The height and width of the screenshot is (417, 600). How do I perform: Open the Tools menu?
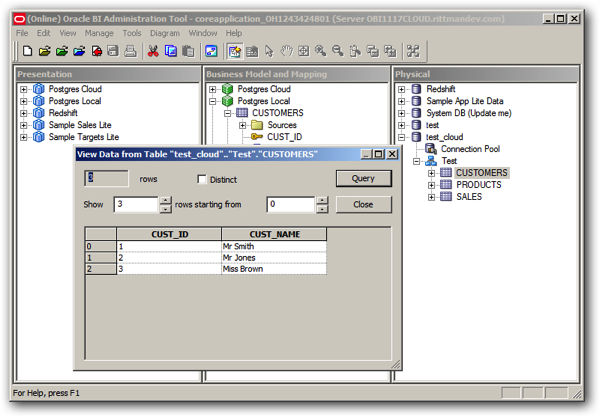coord(132,33)
